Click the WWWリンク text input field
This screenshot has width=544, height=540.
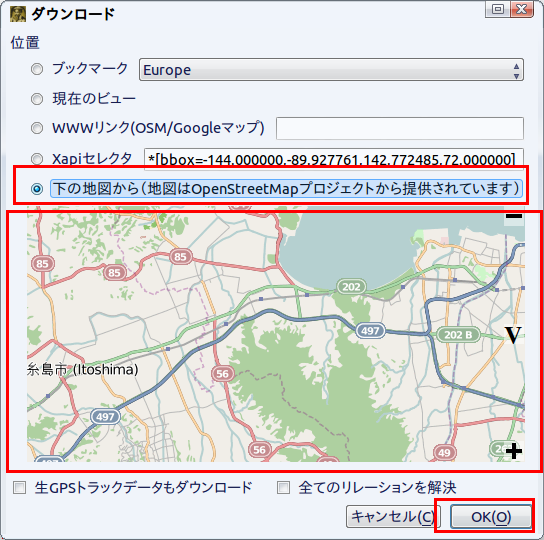pos(400,128)
